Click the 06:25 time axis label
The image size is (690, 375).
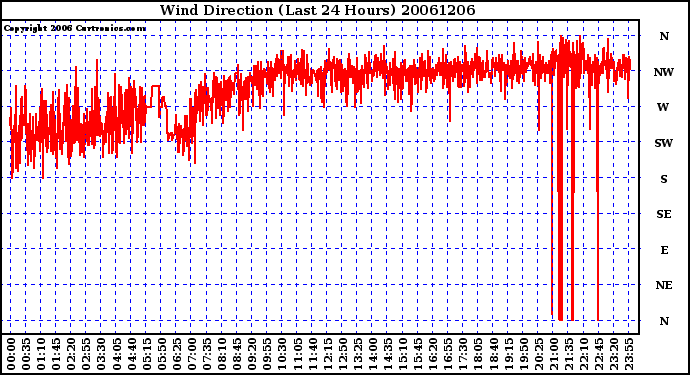pyautogui.click(x=176, y=354)
